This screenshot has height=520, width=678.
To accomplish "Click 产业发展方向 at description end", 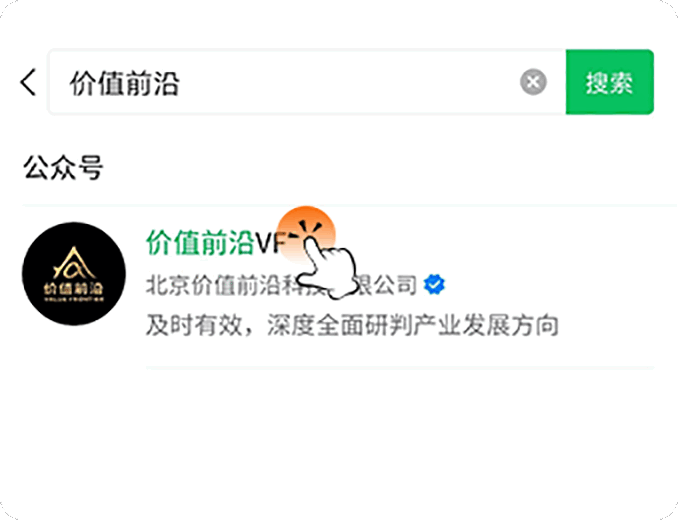I will (486, 325).
